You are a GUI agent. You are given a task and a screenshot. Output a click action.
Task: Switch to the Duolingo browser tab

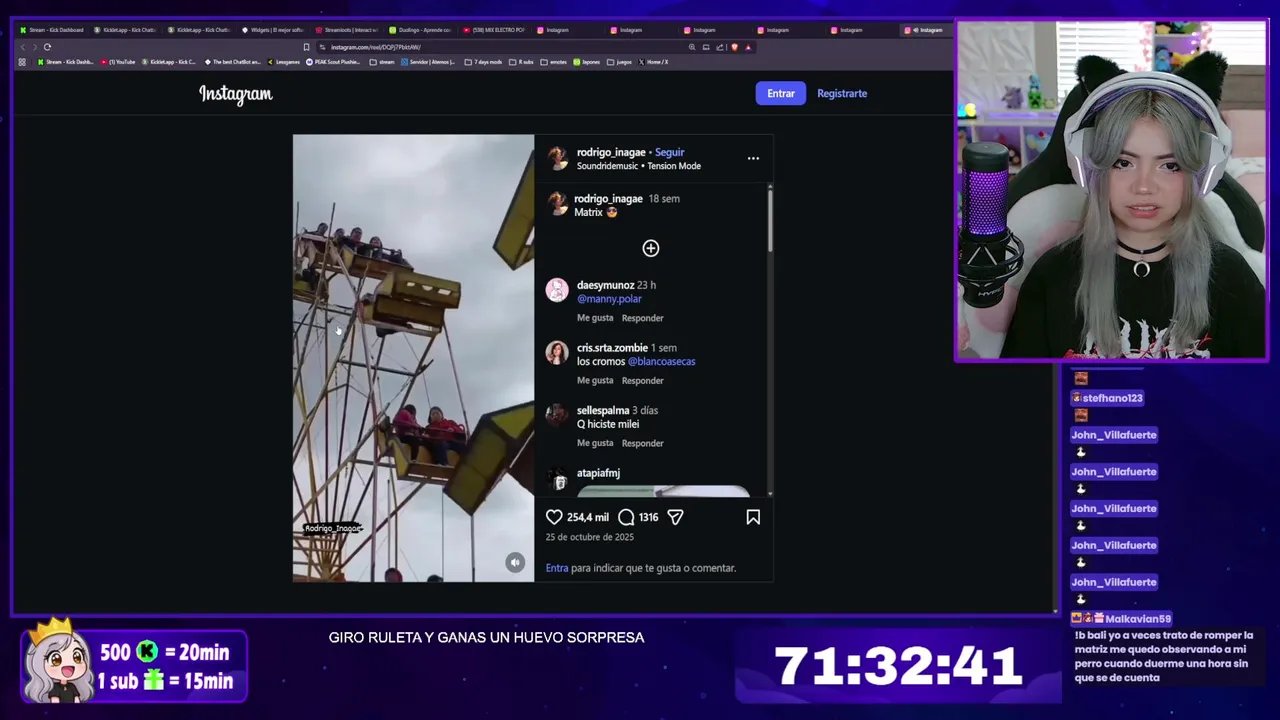pos(420,30)
